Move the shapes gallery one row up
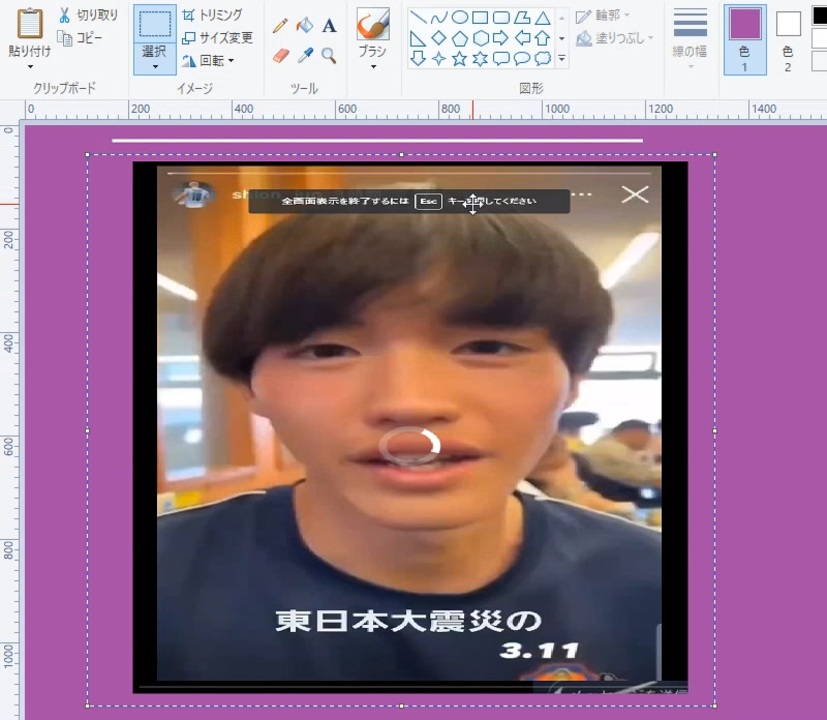Image resolution: width=827 pixels, height=720 pixels. point(562,18)
